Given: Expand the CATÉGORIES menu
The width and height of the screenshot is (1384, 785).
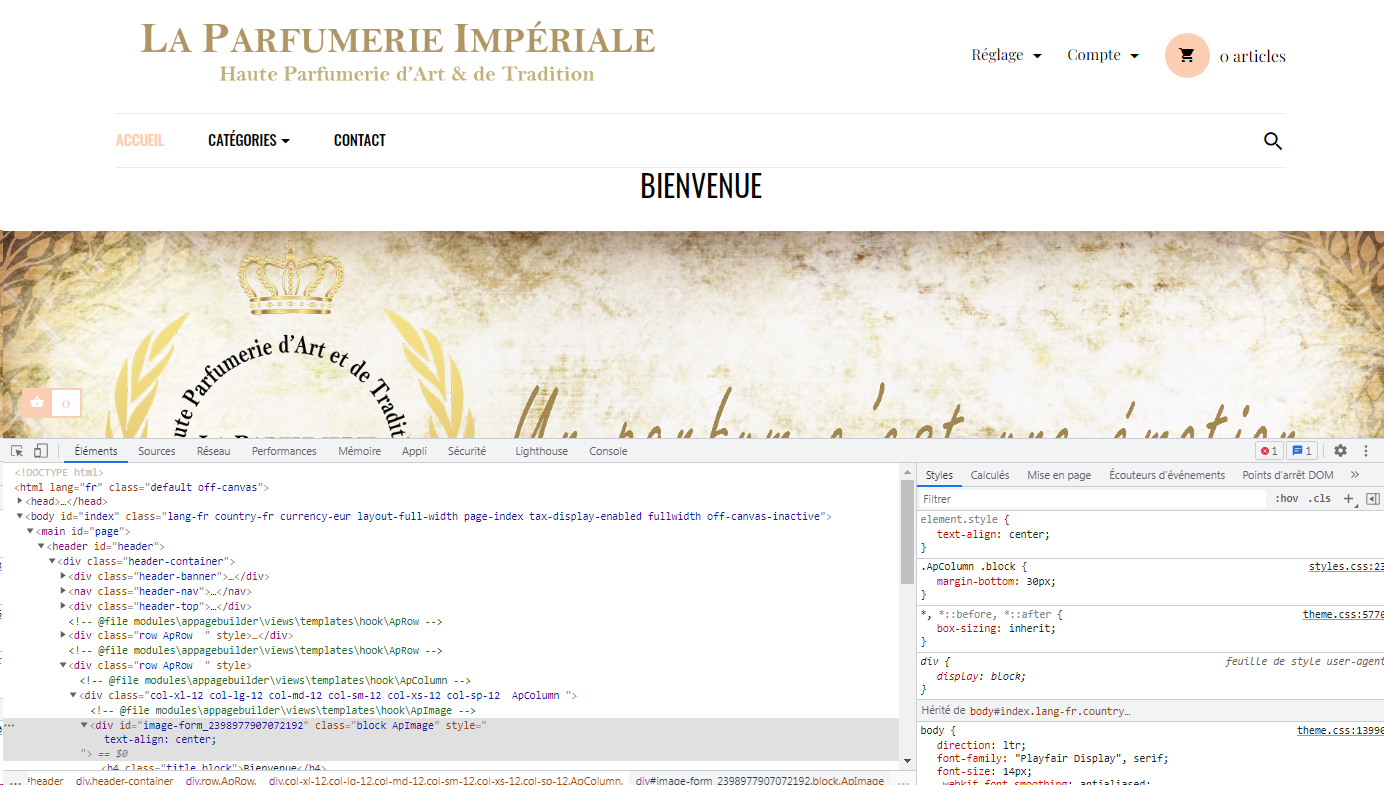Looking at the screenshot, I should (249, 140).
